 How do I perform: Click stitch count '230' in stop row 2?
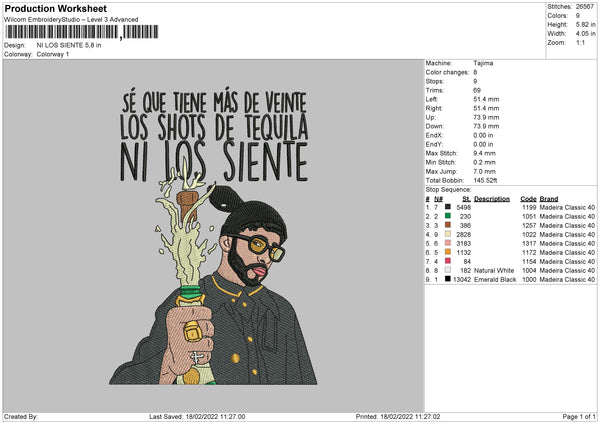pos(465,217)
